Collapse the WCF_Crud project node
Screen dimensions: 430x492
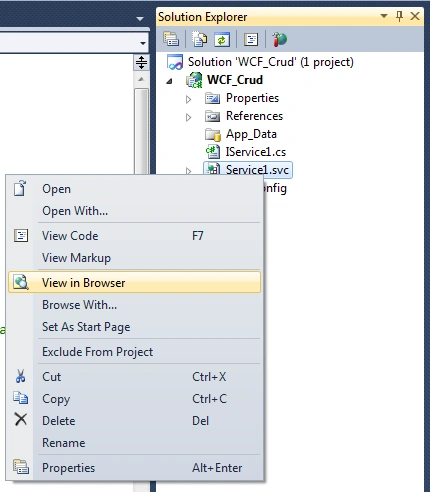[170, 81]
